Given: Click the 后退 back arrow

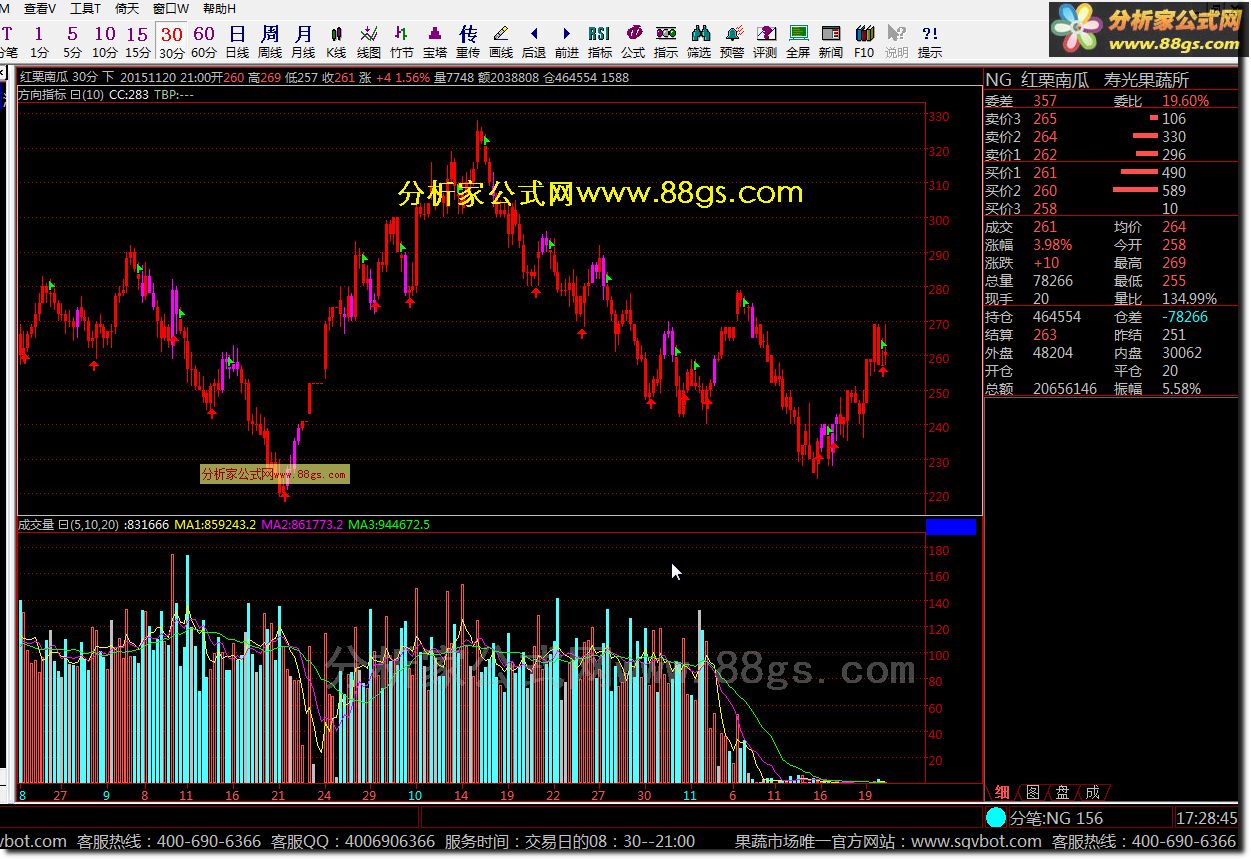Looking at the screenshot, I should pos(534,42).
